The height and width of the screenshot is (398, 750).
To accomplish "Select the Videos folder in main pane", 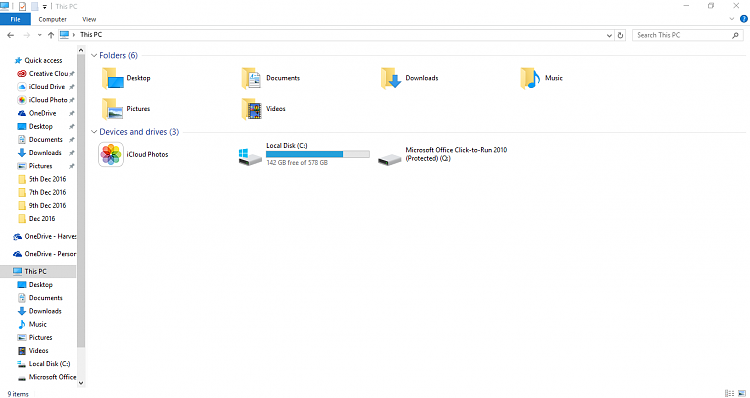I will click(264, 109).
